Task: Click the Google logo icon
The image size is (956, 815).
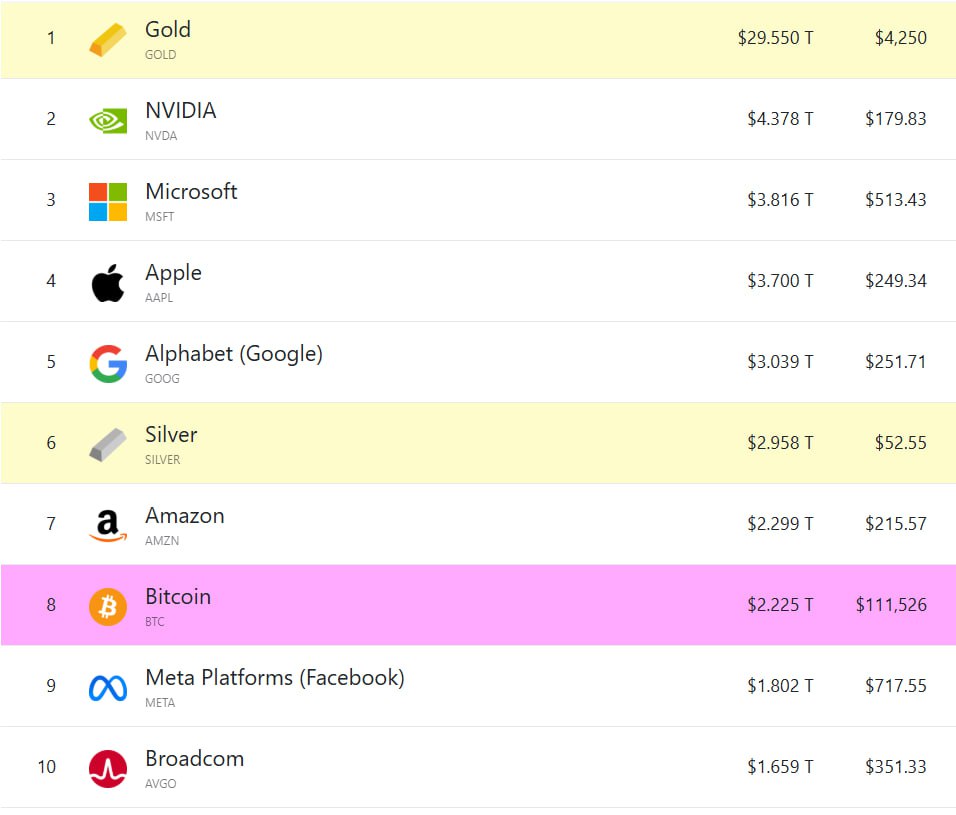Action: click(107, 364)
